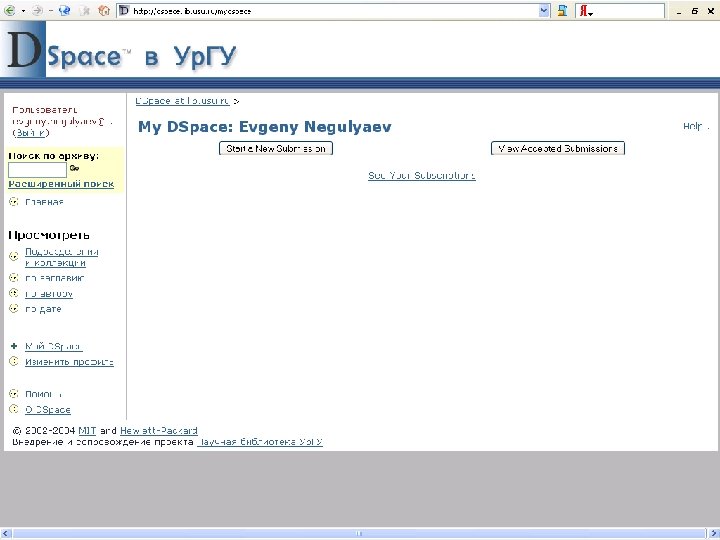The width and height of the screenshot is (720, 540).
Task: Click bullet icon beside 'по заглавию'
Action: (x=14, y=278)
